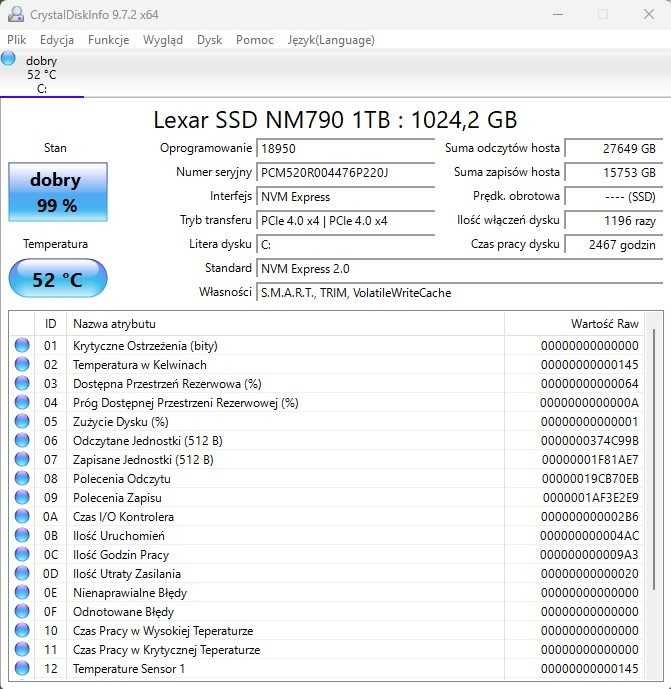Click the Lexar SSD NM790 1TB title
Image resolution: width=671 pixels, height=689 pixels.
335,120
